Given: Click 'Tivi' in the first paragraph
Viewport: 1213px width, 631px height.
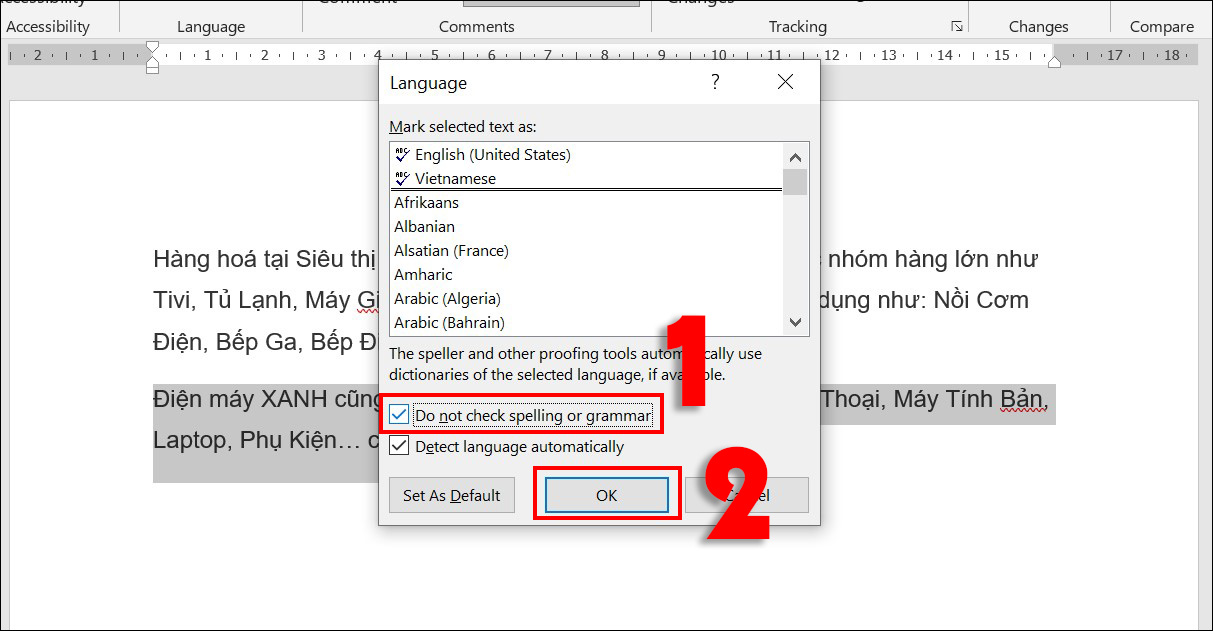Looking at the screenshot, I should 172,300.
